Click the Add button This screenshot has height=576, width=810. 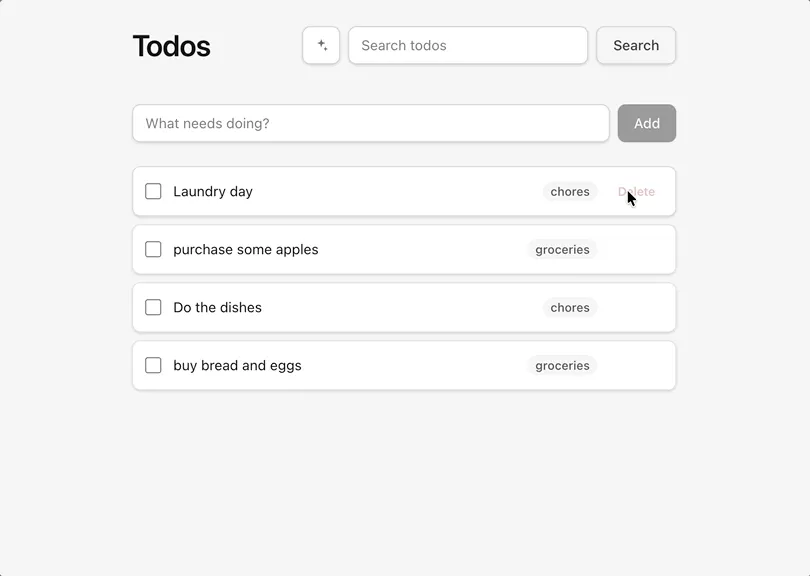[647, 123]
